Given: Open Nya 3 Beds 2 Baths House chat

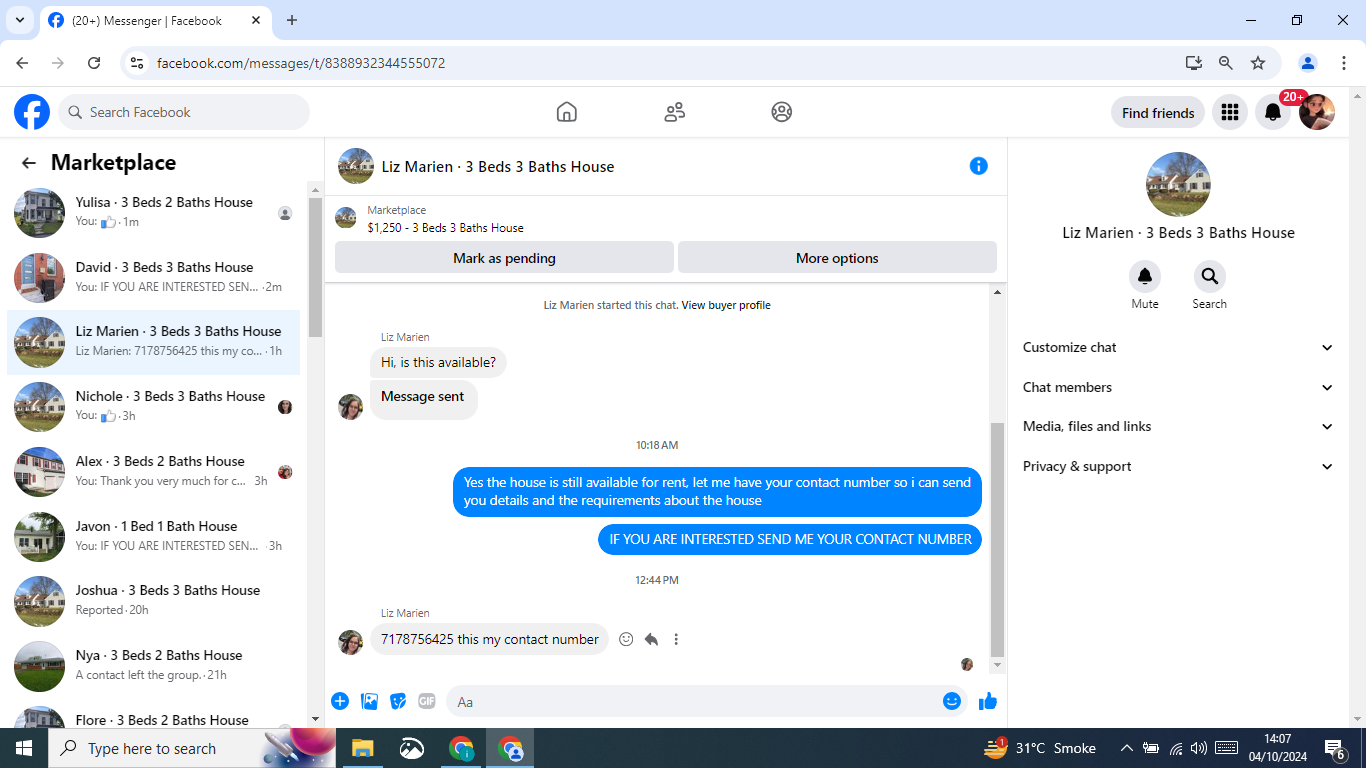Looking at the screenshot, I should pos(154,666).
